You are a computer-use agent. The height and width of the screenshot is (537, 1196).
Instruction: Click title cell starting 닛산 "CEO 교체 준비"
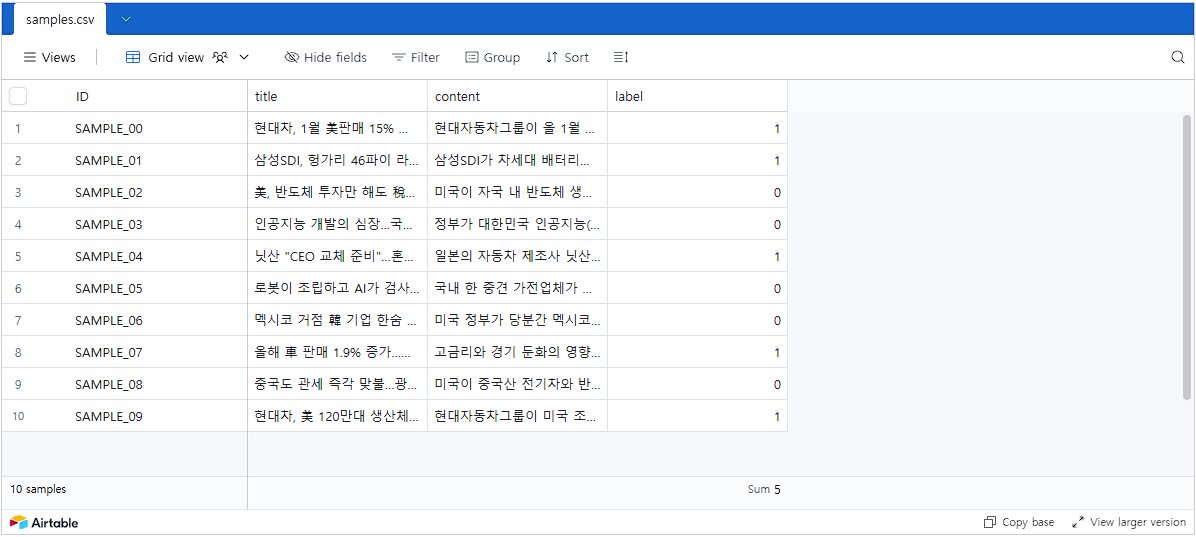coord(337,257)
